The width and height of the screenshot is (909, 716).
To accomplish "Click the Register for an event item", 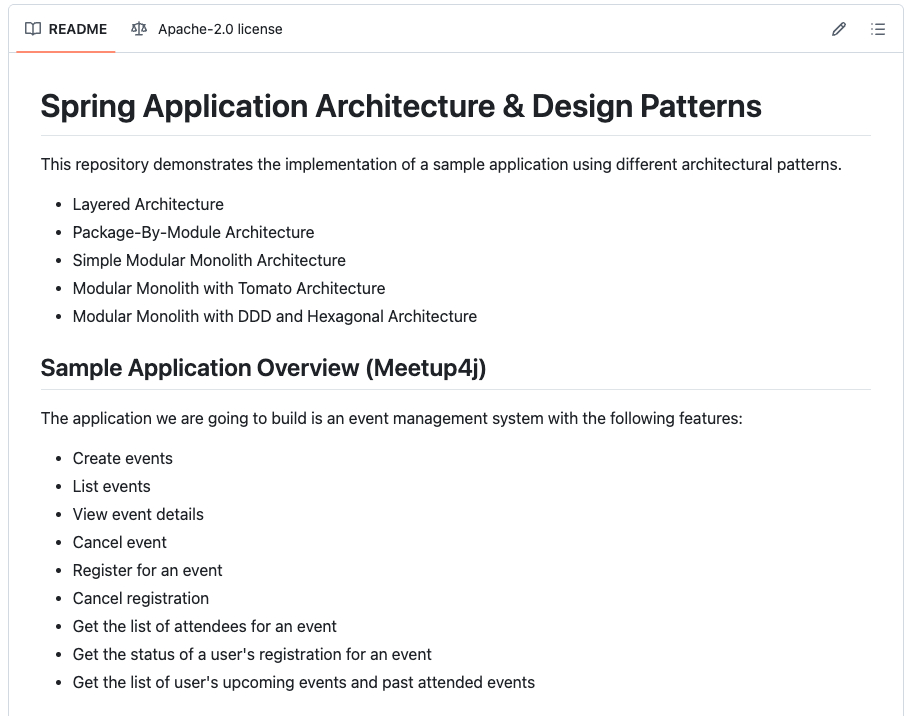I will tap(148, 570).
